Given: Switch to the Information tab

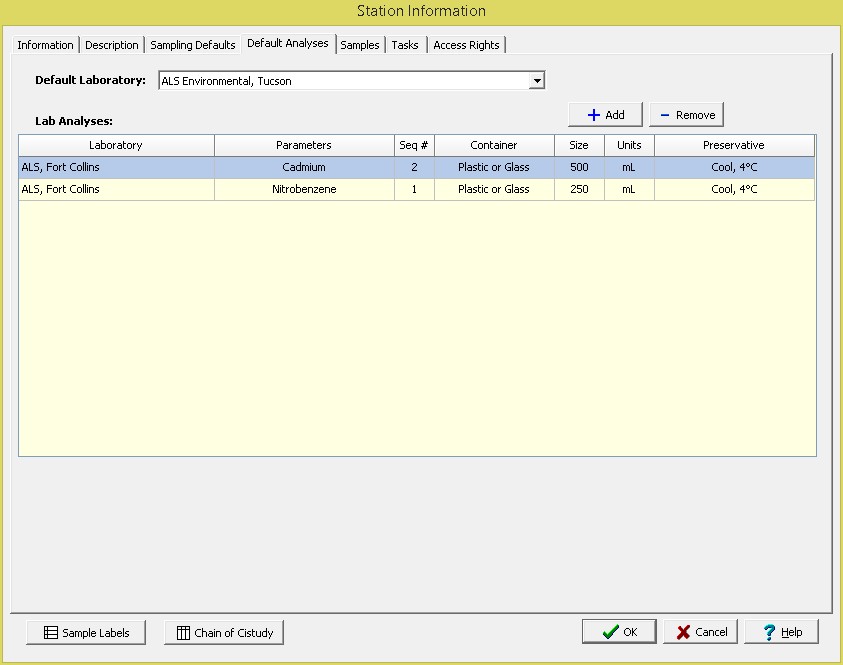Looking at the screenshot, I should (x=45, y=45).
